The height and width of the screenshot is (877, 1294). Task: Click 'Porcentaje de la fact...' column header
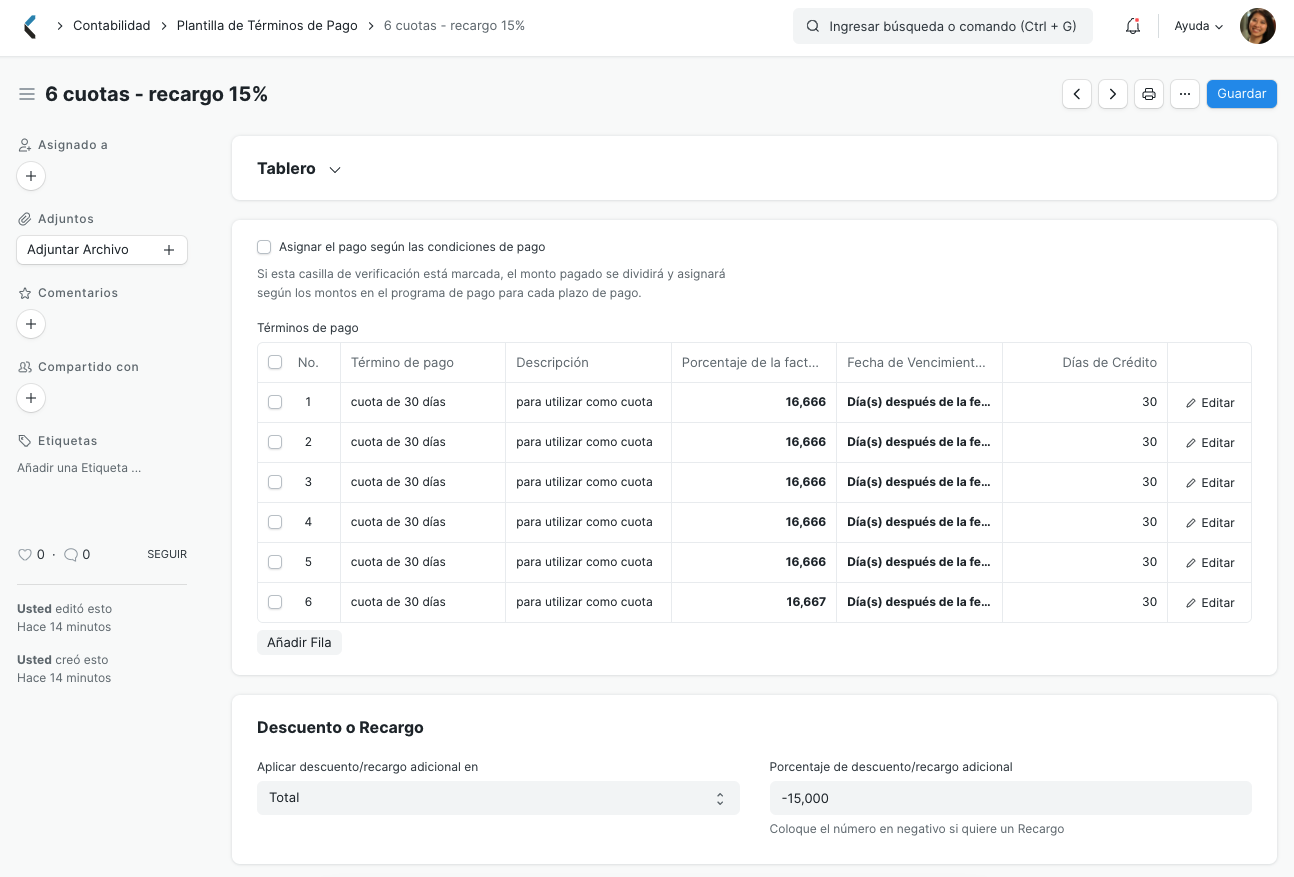[x=751, y=363]
